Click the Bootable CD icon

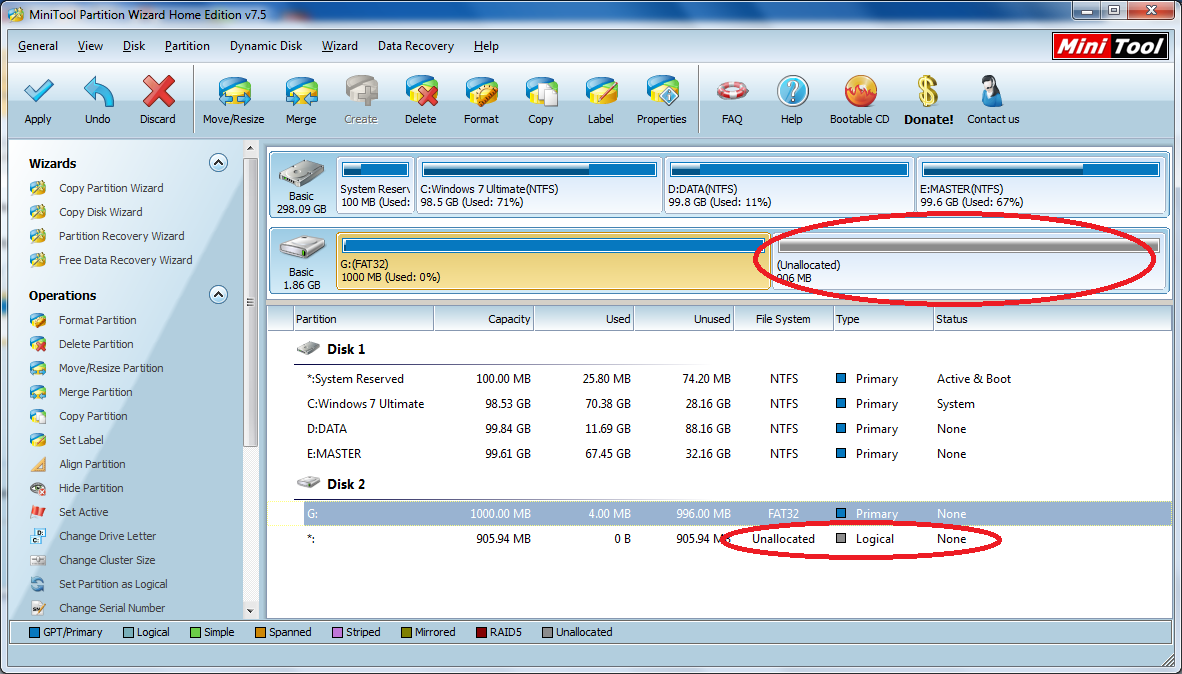(x=860, y=91)
